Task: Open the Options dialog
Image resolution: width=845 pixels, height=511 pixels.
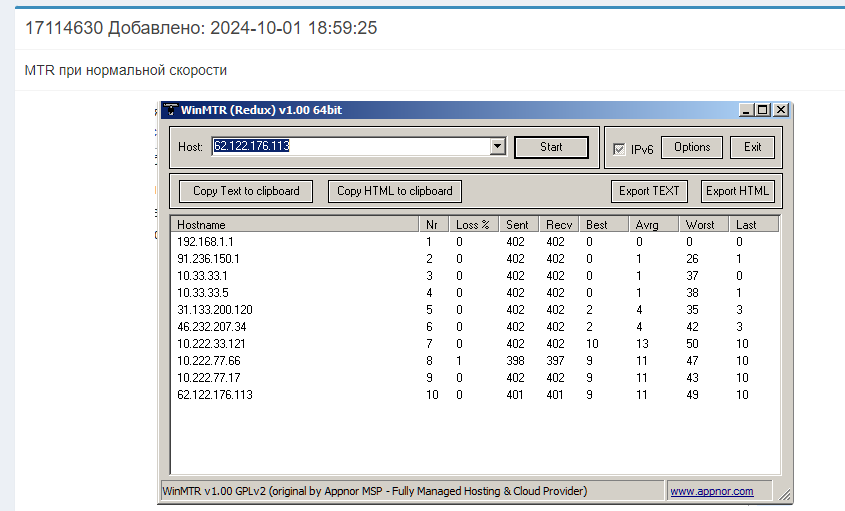Action: (x=692, y=147)
